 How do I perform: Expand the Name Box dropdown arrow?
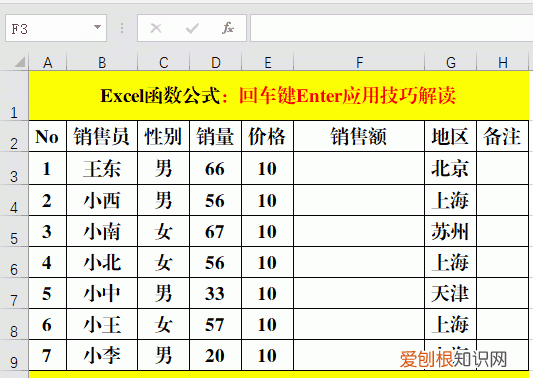point(98,27)
